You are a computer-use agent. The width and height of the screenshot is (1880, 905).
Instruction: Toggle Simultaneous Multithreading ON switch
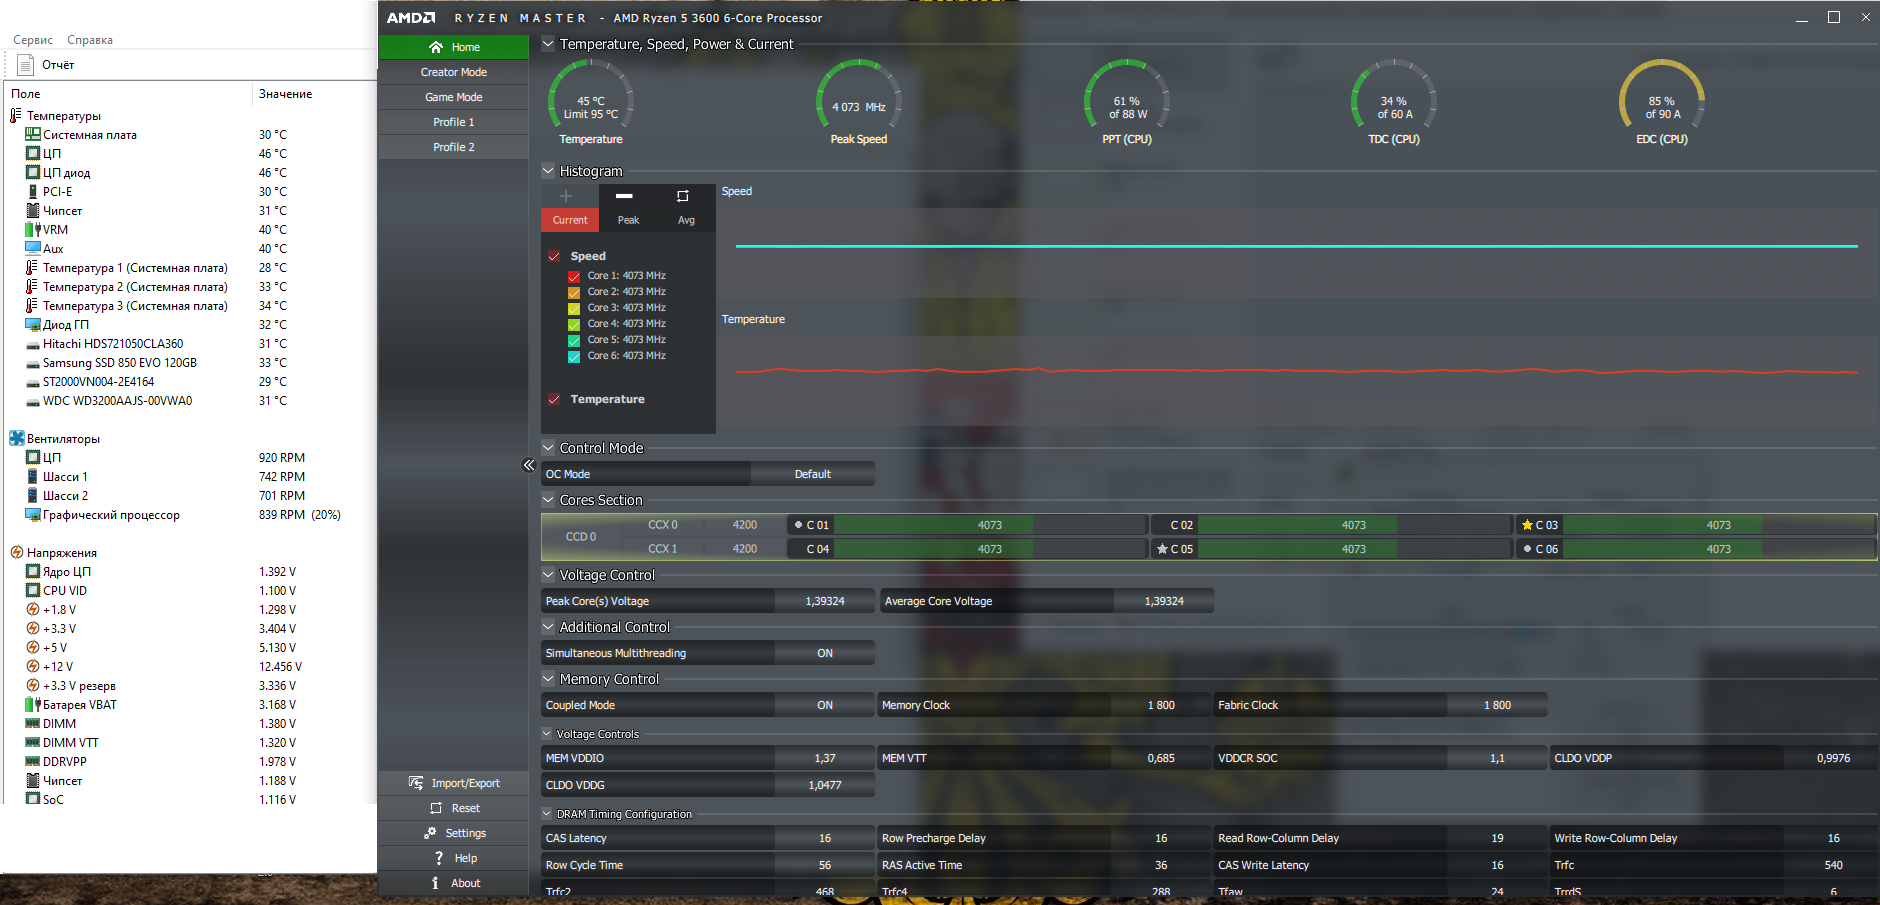pos(825,653)
